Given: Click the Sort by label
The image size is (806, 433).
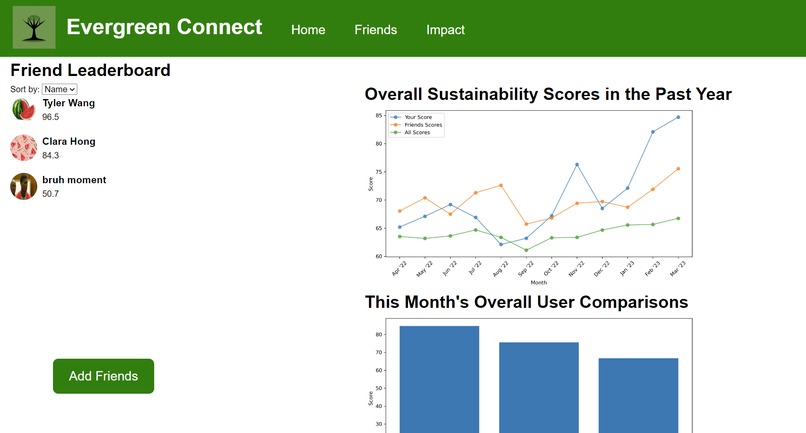Looking at the screenshot, I should click(x=25, y=89).
